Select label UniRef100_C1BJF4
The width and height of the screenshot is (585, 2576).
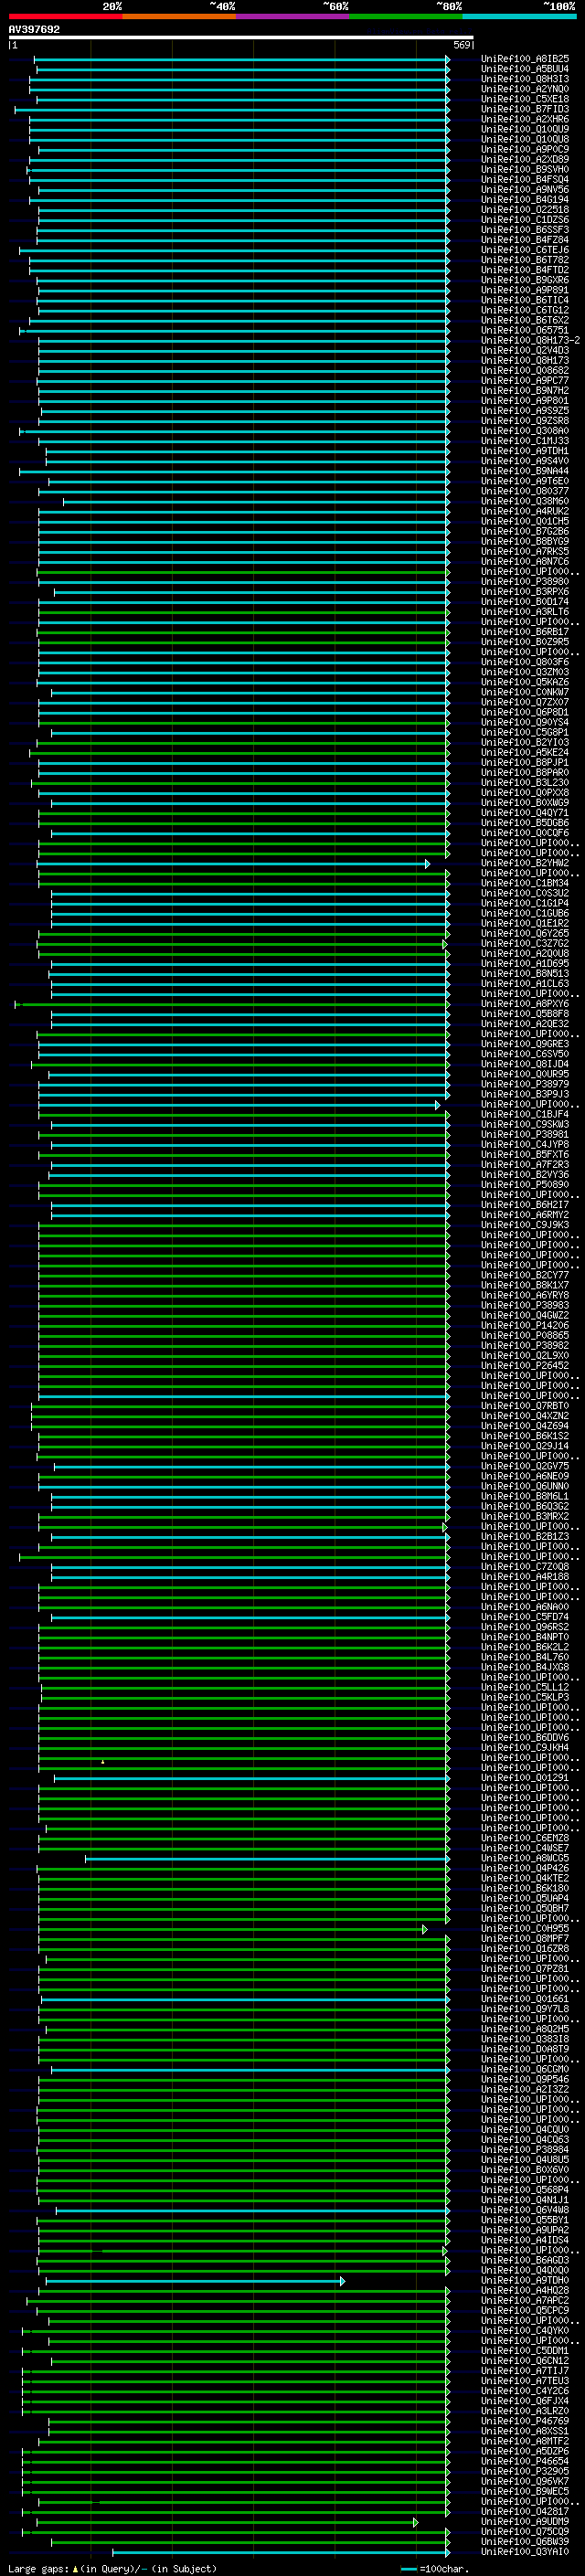pos(525,1114)
